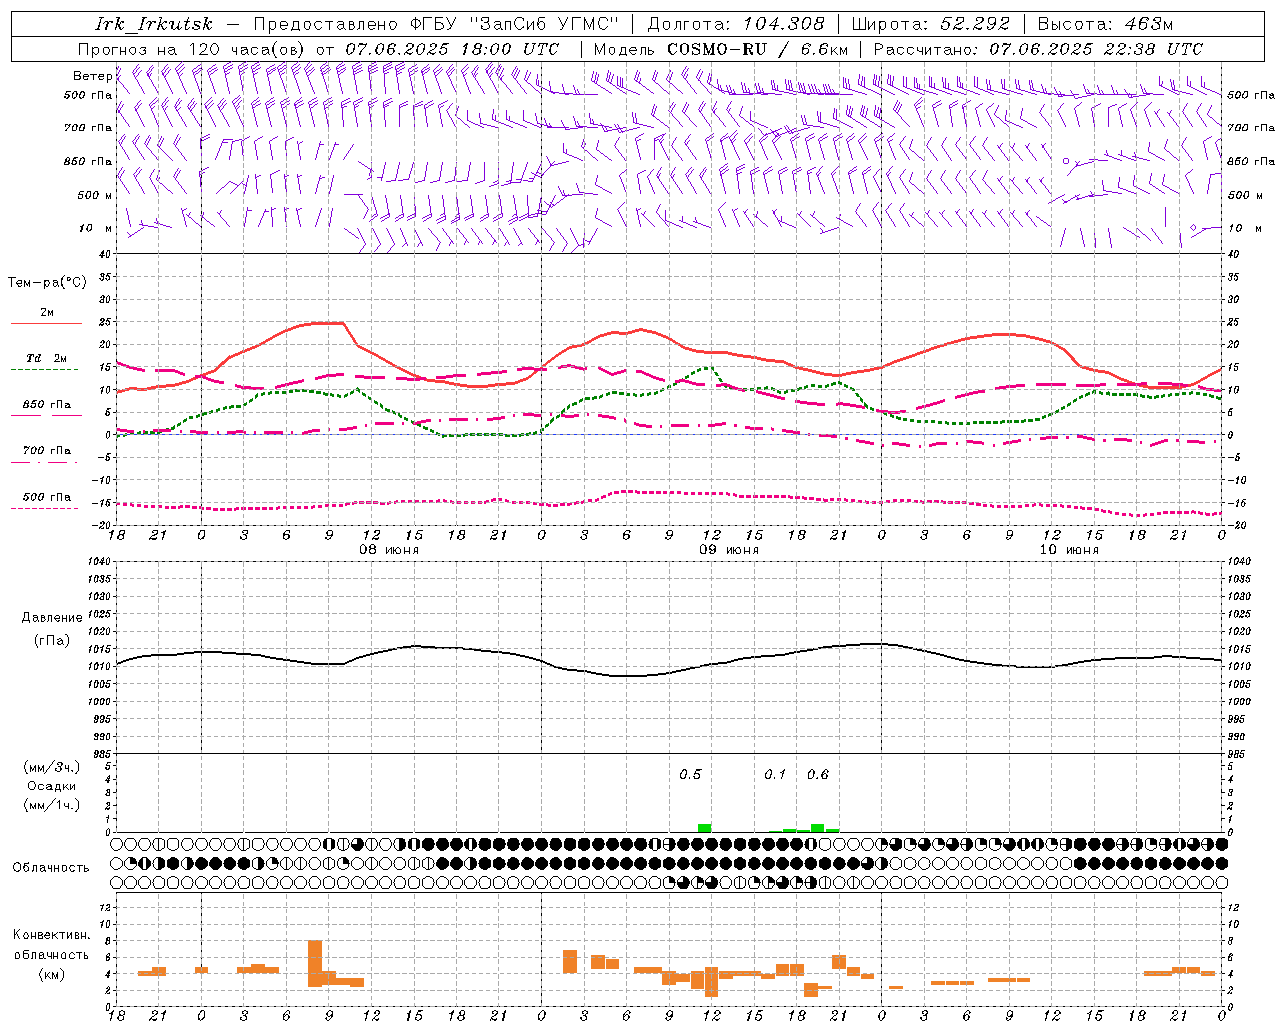Click the "Давление" pressure panel label
This screenshot has height=1024, width=1280.
point(52,618)
